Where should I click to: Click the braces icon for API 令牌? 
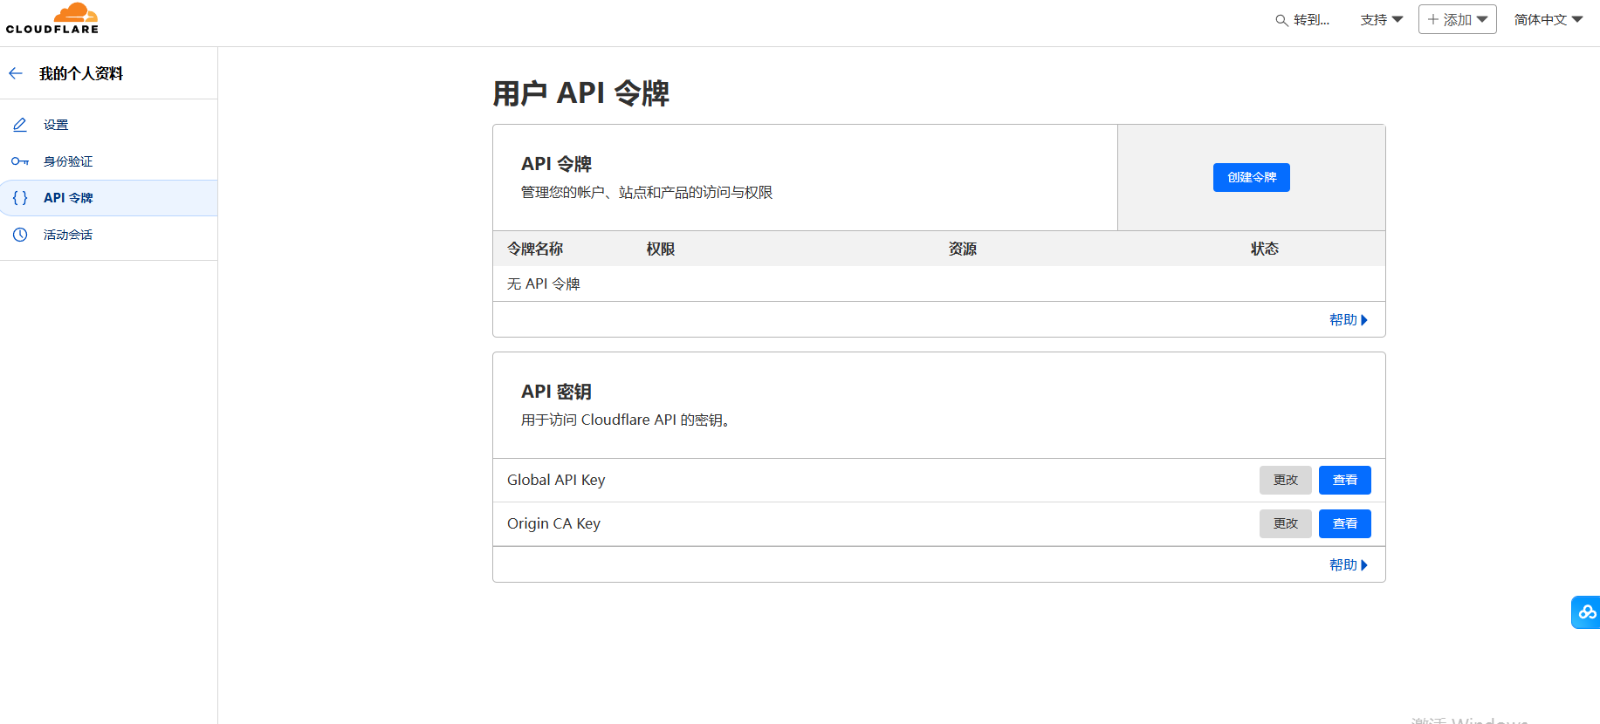click(x=20, y=198)
